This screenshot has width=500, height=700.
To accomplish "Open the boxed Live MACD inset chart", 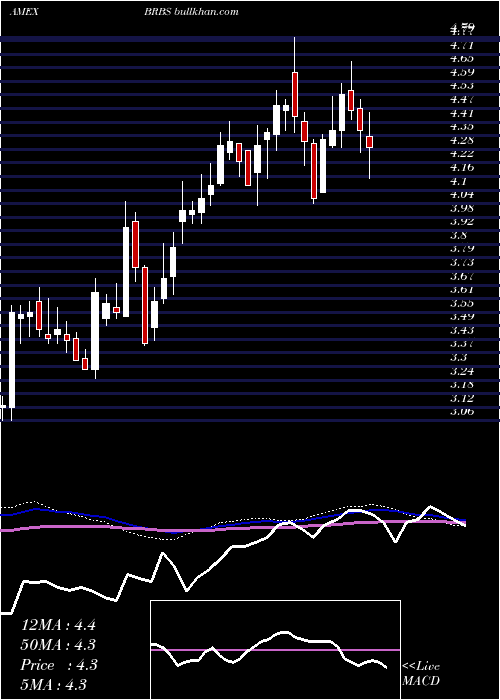I will (275, 650).
